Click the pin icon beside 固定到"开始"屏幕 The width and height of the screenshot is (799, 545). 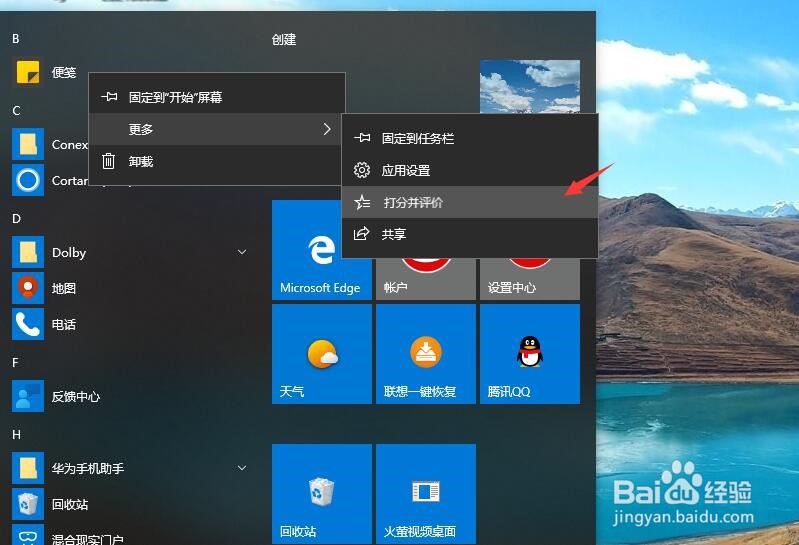tap(109, 96)
